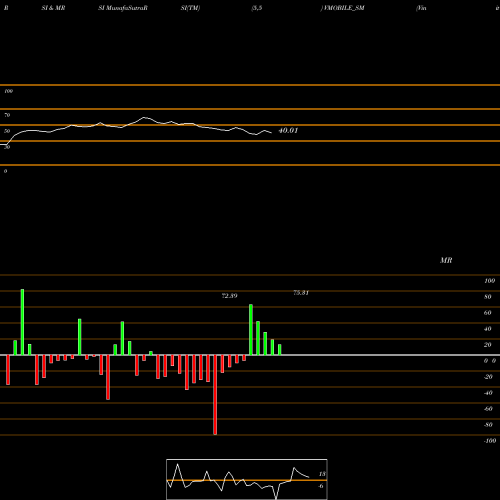Click the MR axis label 60
The image size is (500, 500).
(x=487, y=313)
